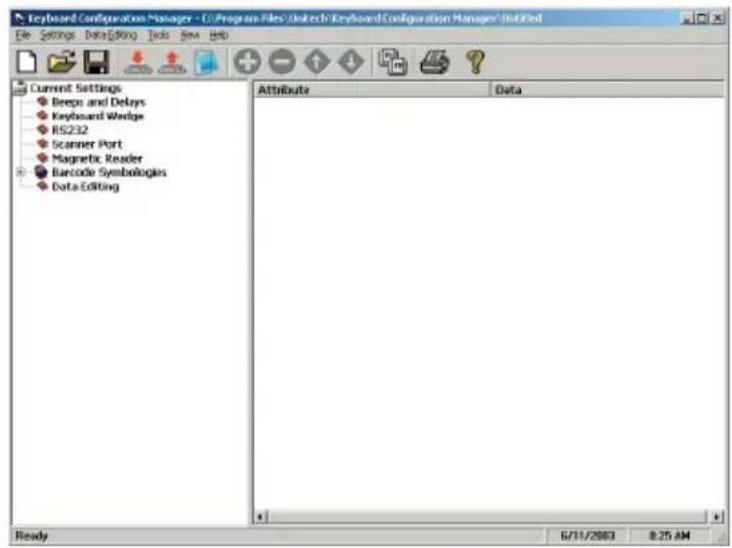This screenshot has height=548, width=732.
Task: Close the Keyboard Configuration Manager window
Action: coord(718,18)
